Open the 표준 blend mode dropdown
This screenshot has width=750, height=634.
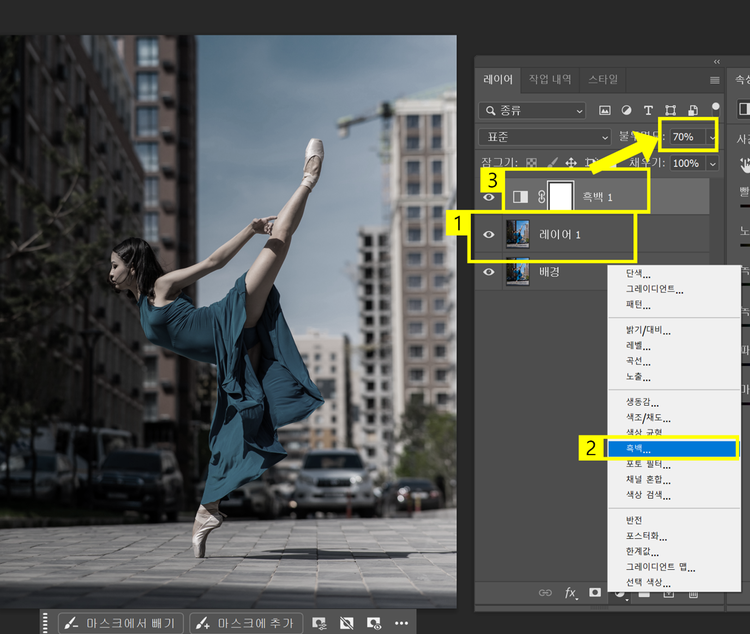coord(545,137)
